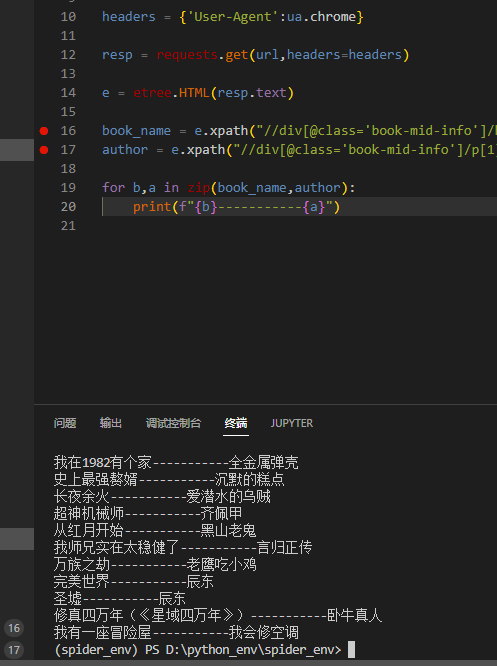Click terminal output line 我师兄实在太稳健了
This screenshot has height=666, width=497.
pyautogui.click(x=183, y=547)
